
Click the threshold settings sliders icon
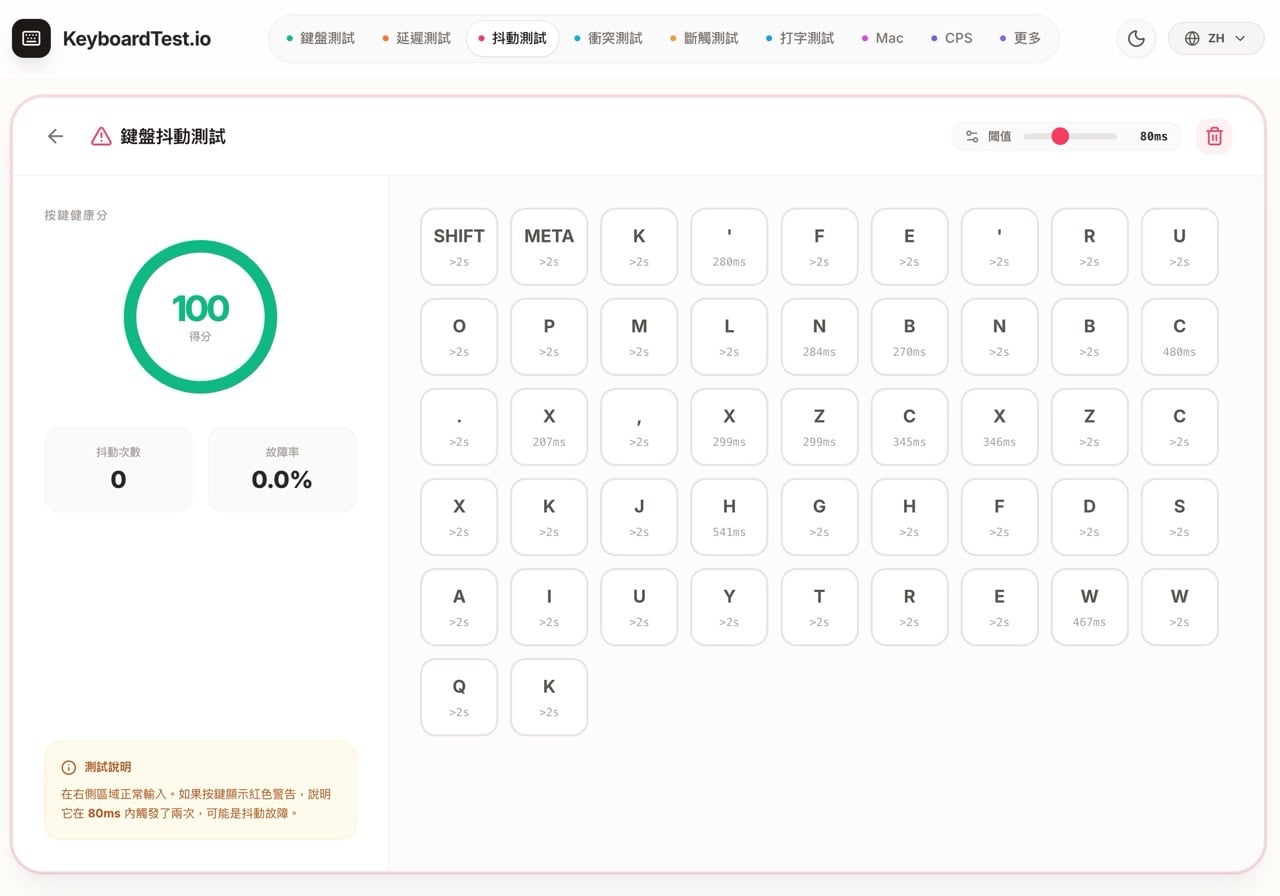tap(971, 136)
